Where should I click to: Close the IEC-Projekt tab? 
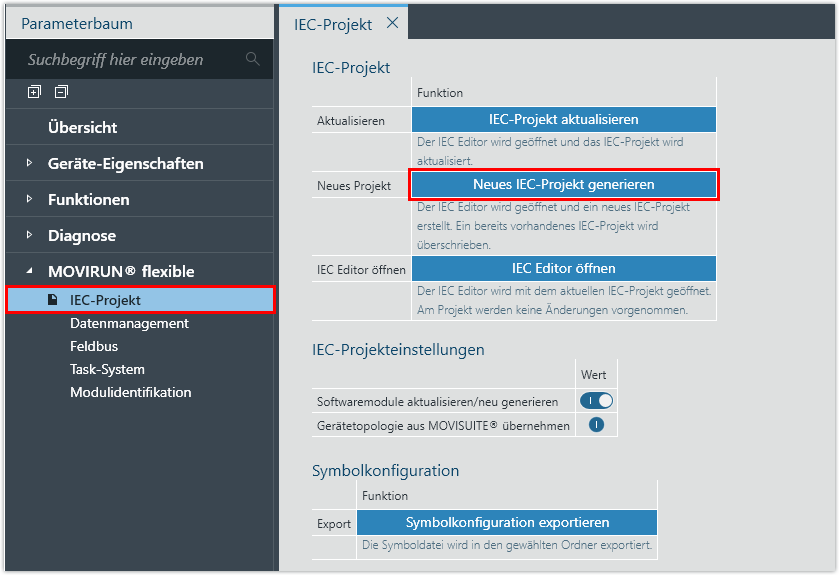tap(392, 23)
